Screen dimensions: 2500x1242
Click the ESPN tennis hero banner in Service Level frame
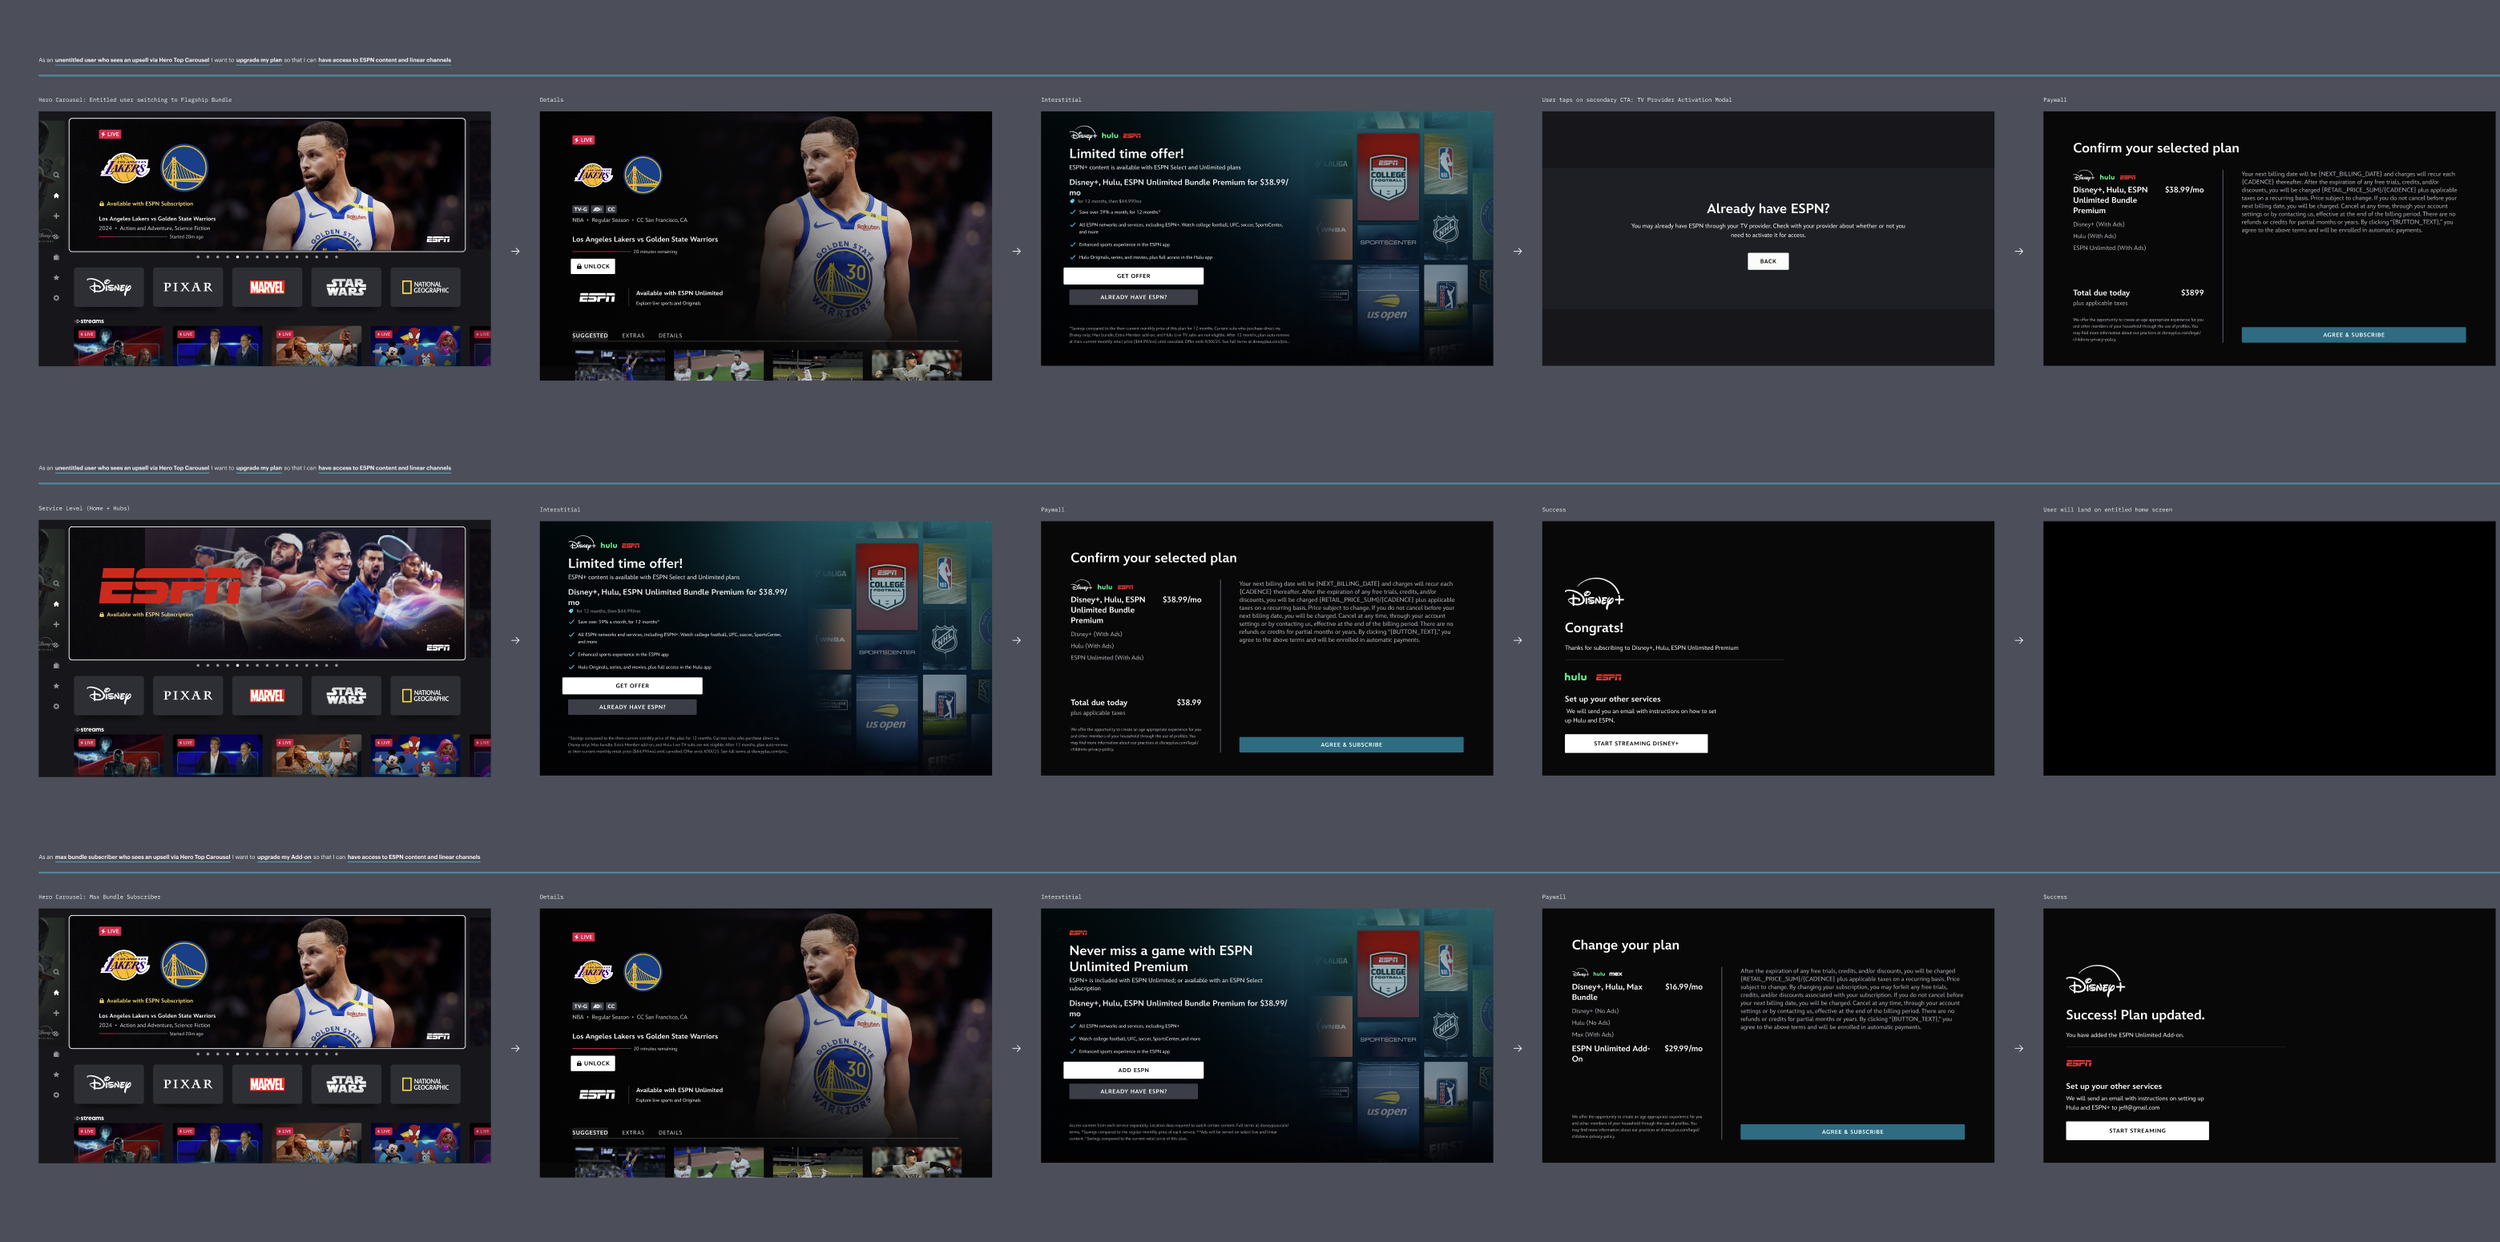tap(267, 592)
